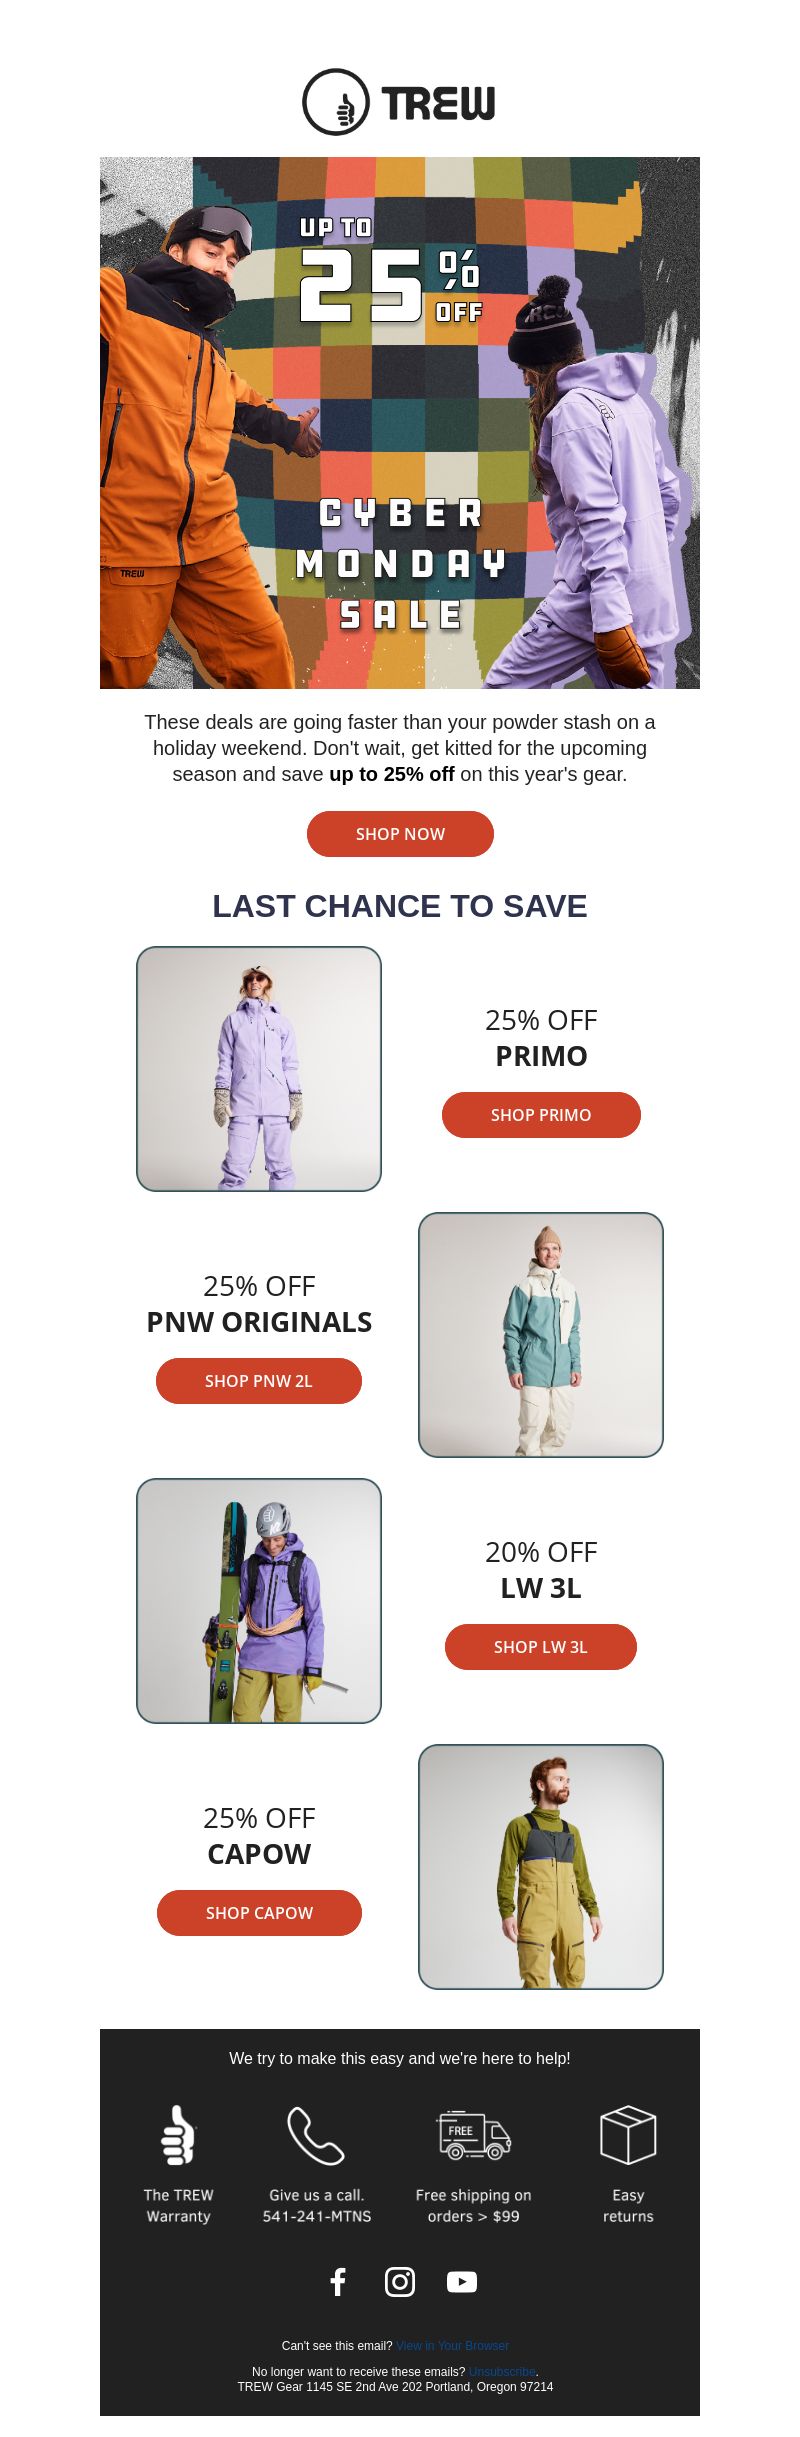Click the SHOP LW 3L button
The height and width of the screenshot is (2437, 800).
click(541, 1647)
